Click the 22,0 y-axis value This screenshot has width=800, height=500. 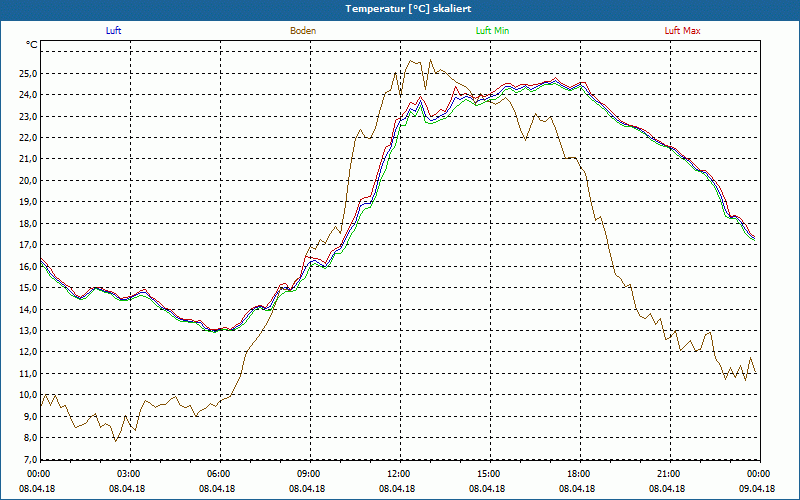29,138
